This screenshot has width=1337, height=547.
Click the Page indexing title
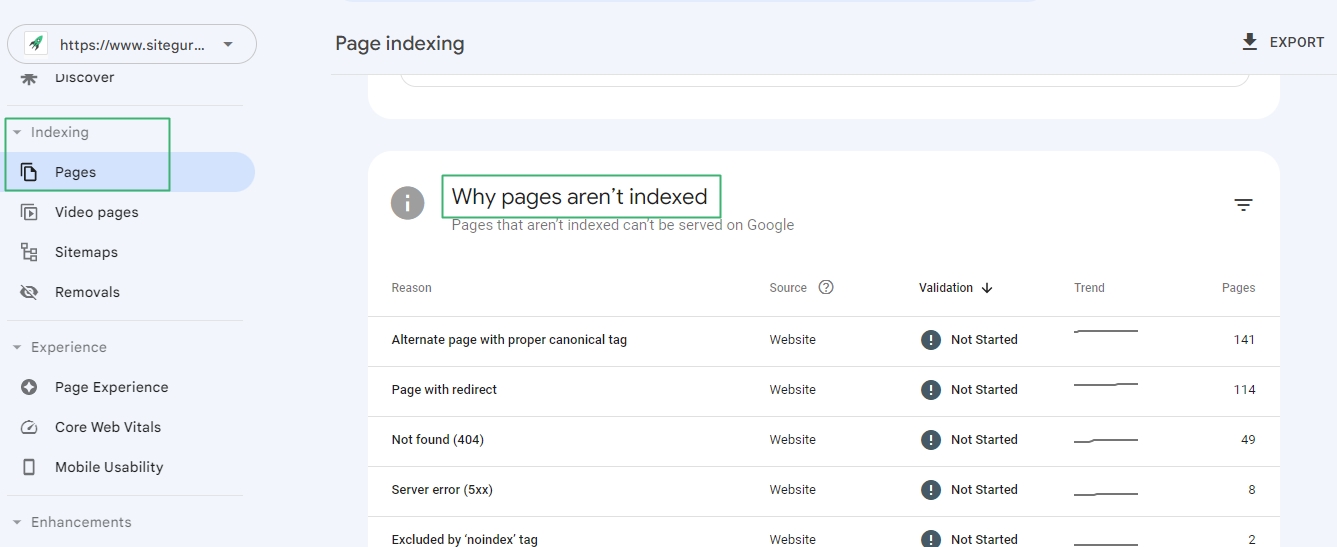(400, 43)
